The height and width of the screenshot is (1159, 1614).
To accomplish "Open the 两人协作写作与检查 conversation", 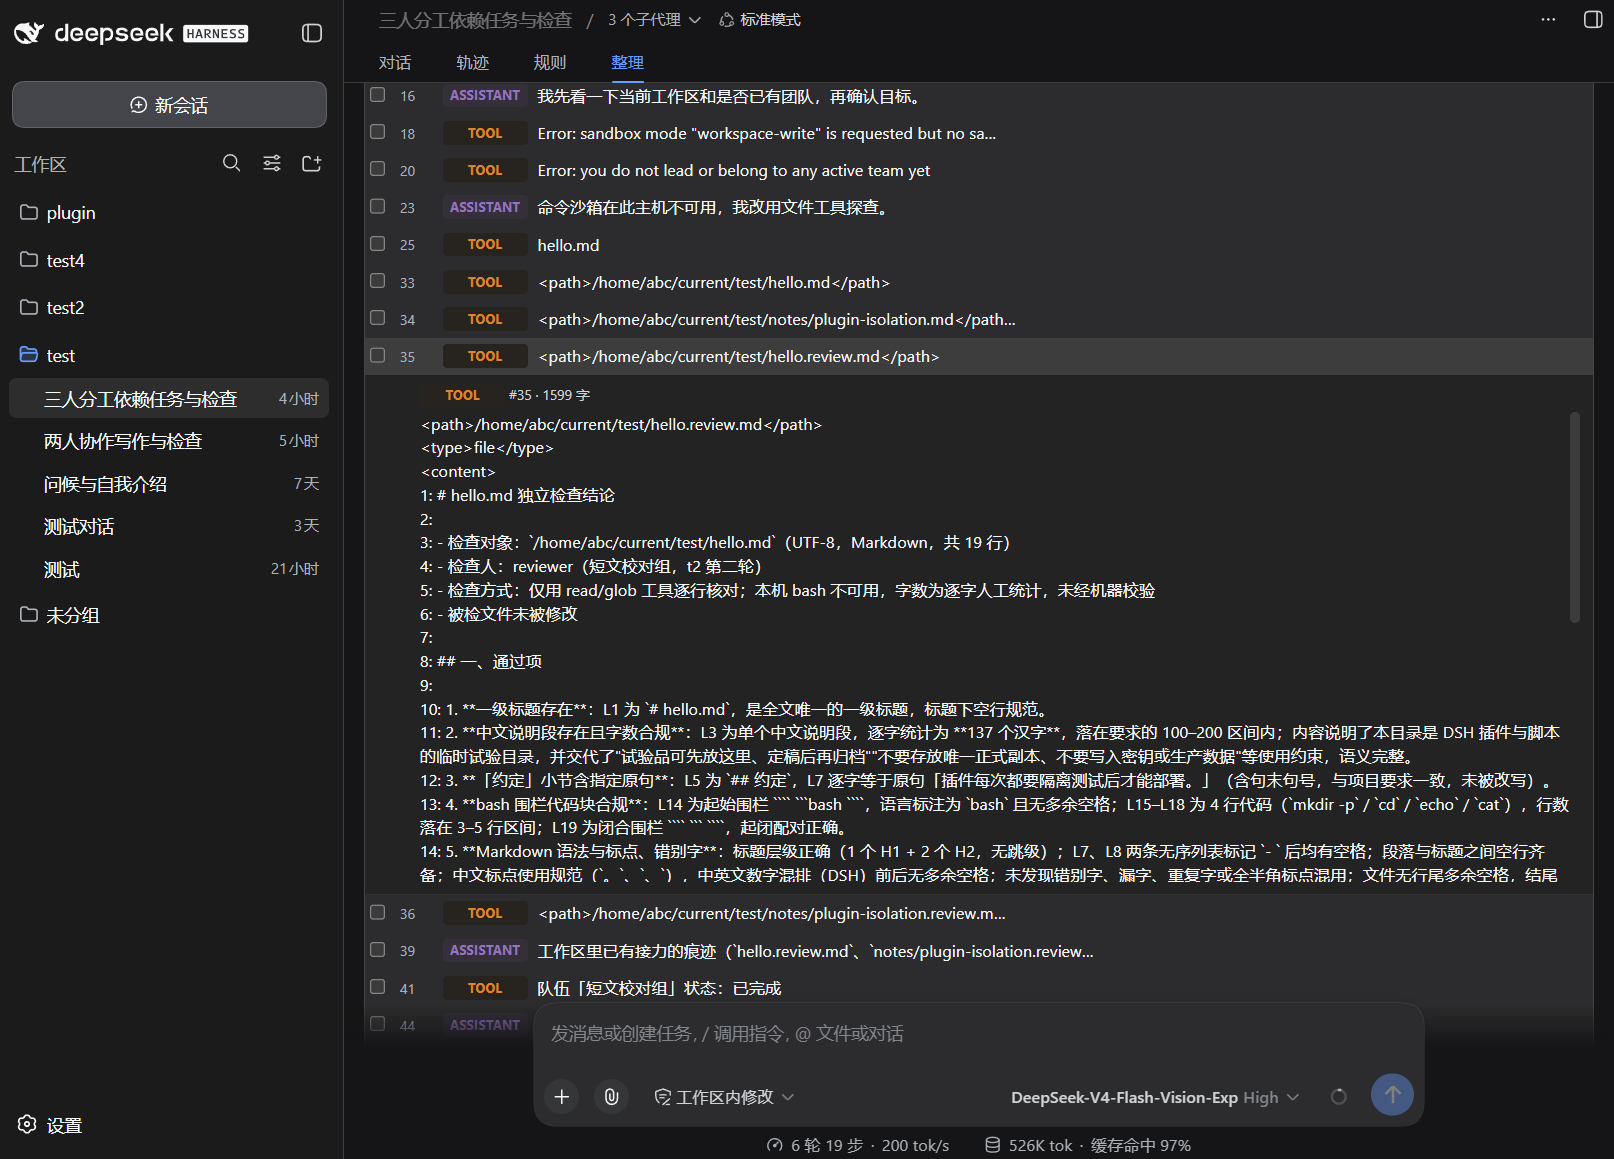I will 169,441.
